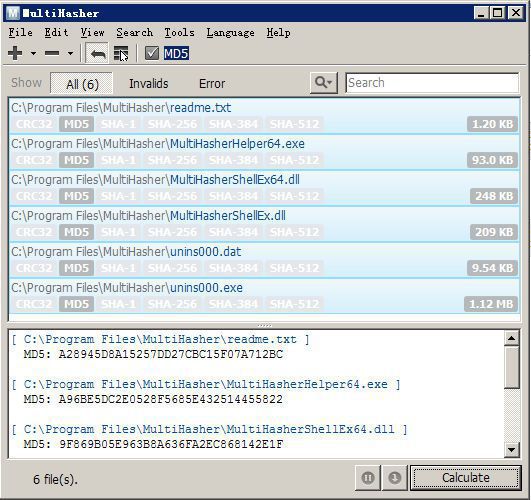The image size is (531, 500).
Task: Click the 93.0 KB size badge
Action: [492, 160]
